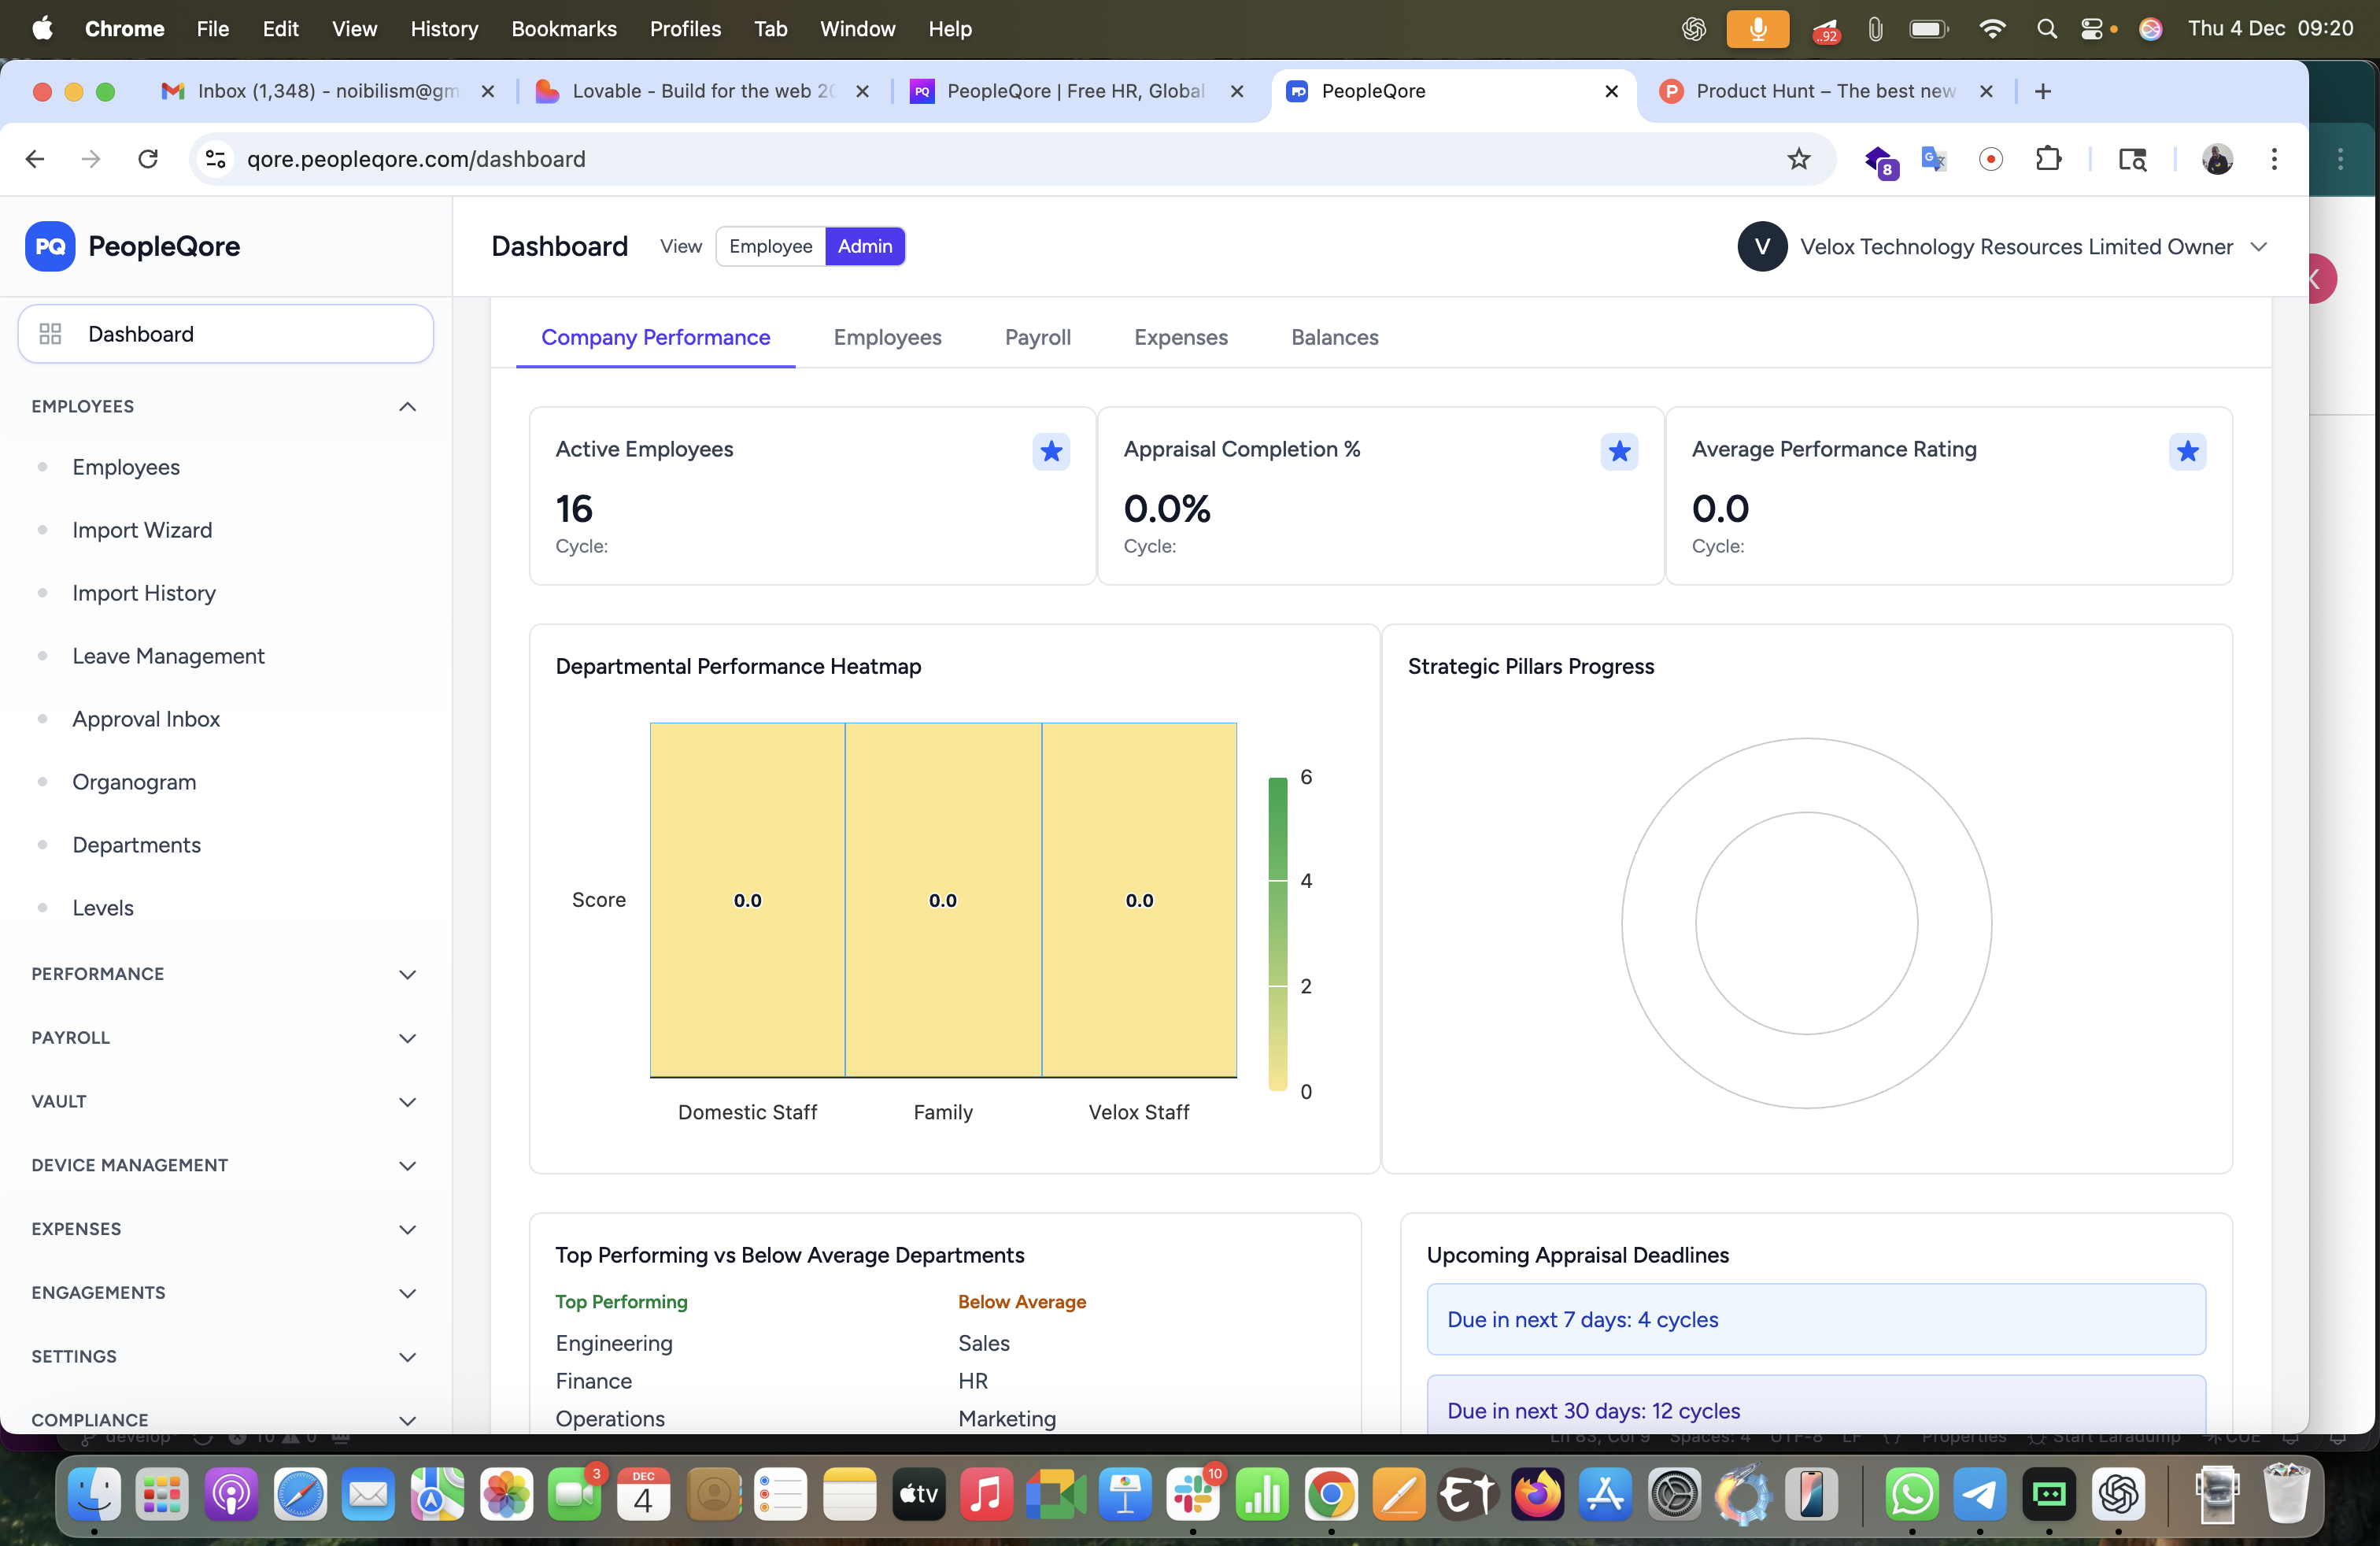This screenshot has width=2380, height=1546.
Task: Open the Expenses dashboard tab
Action: [x=1180, y=337]
